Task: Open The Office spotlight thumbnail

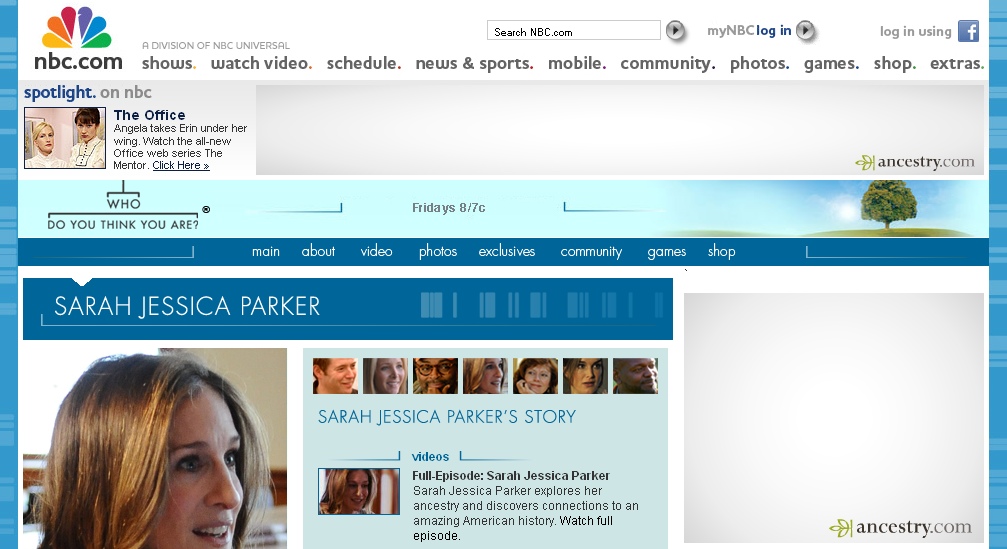Action: coord(65,138)
